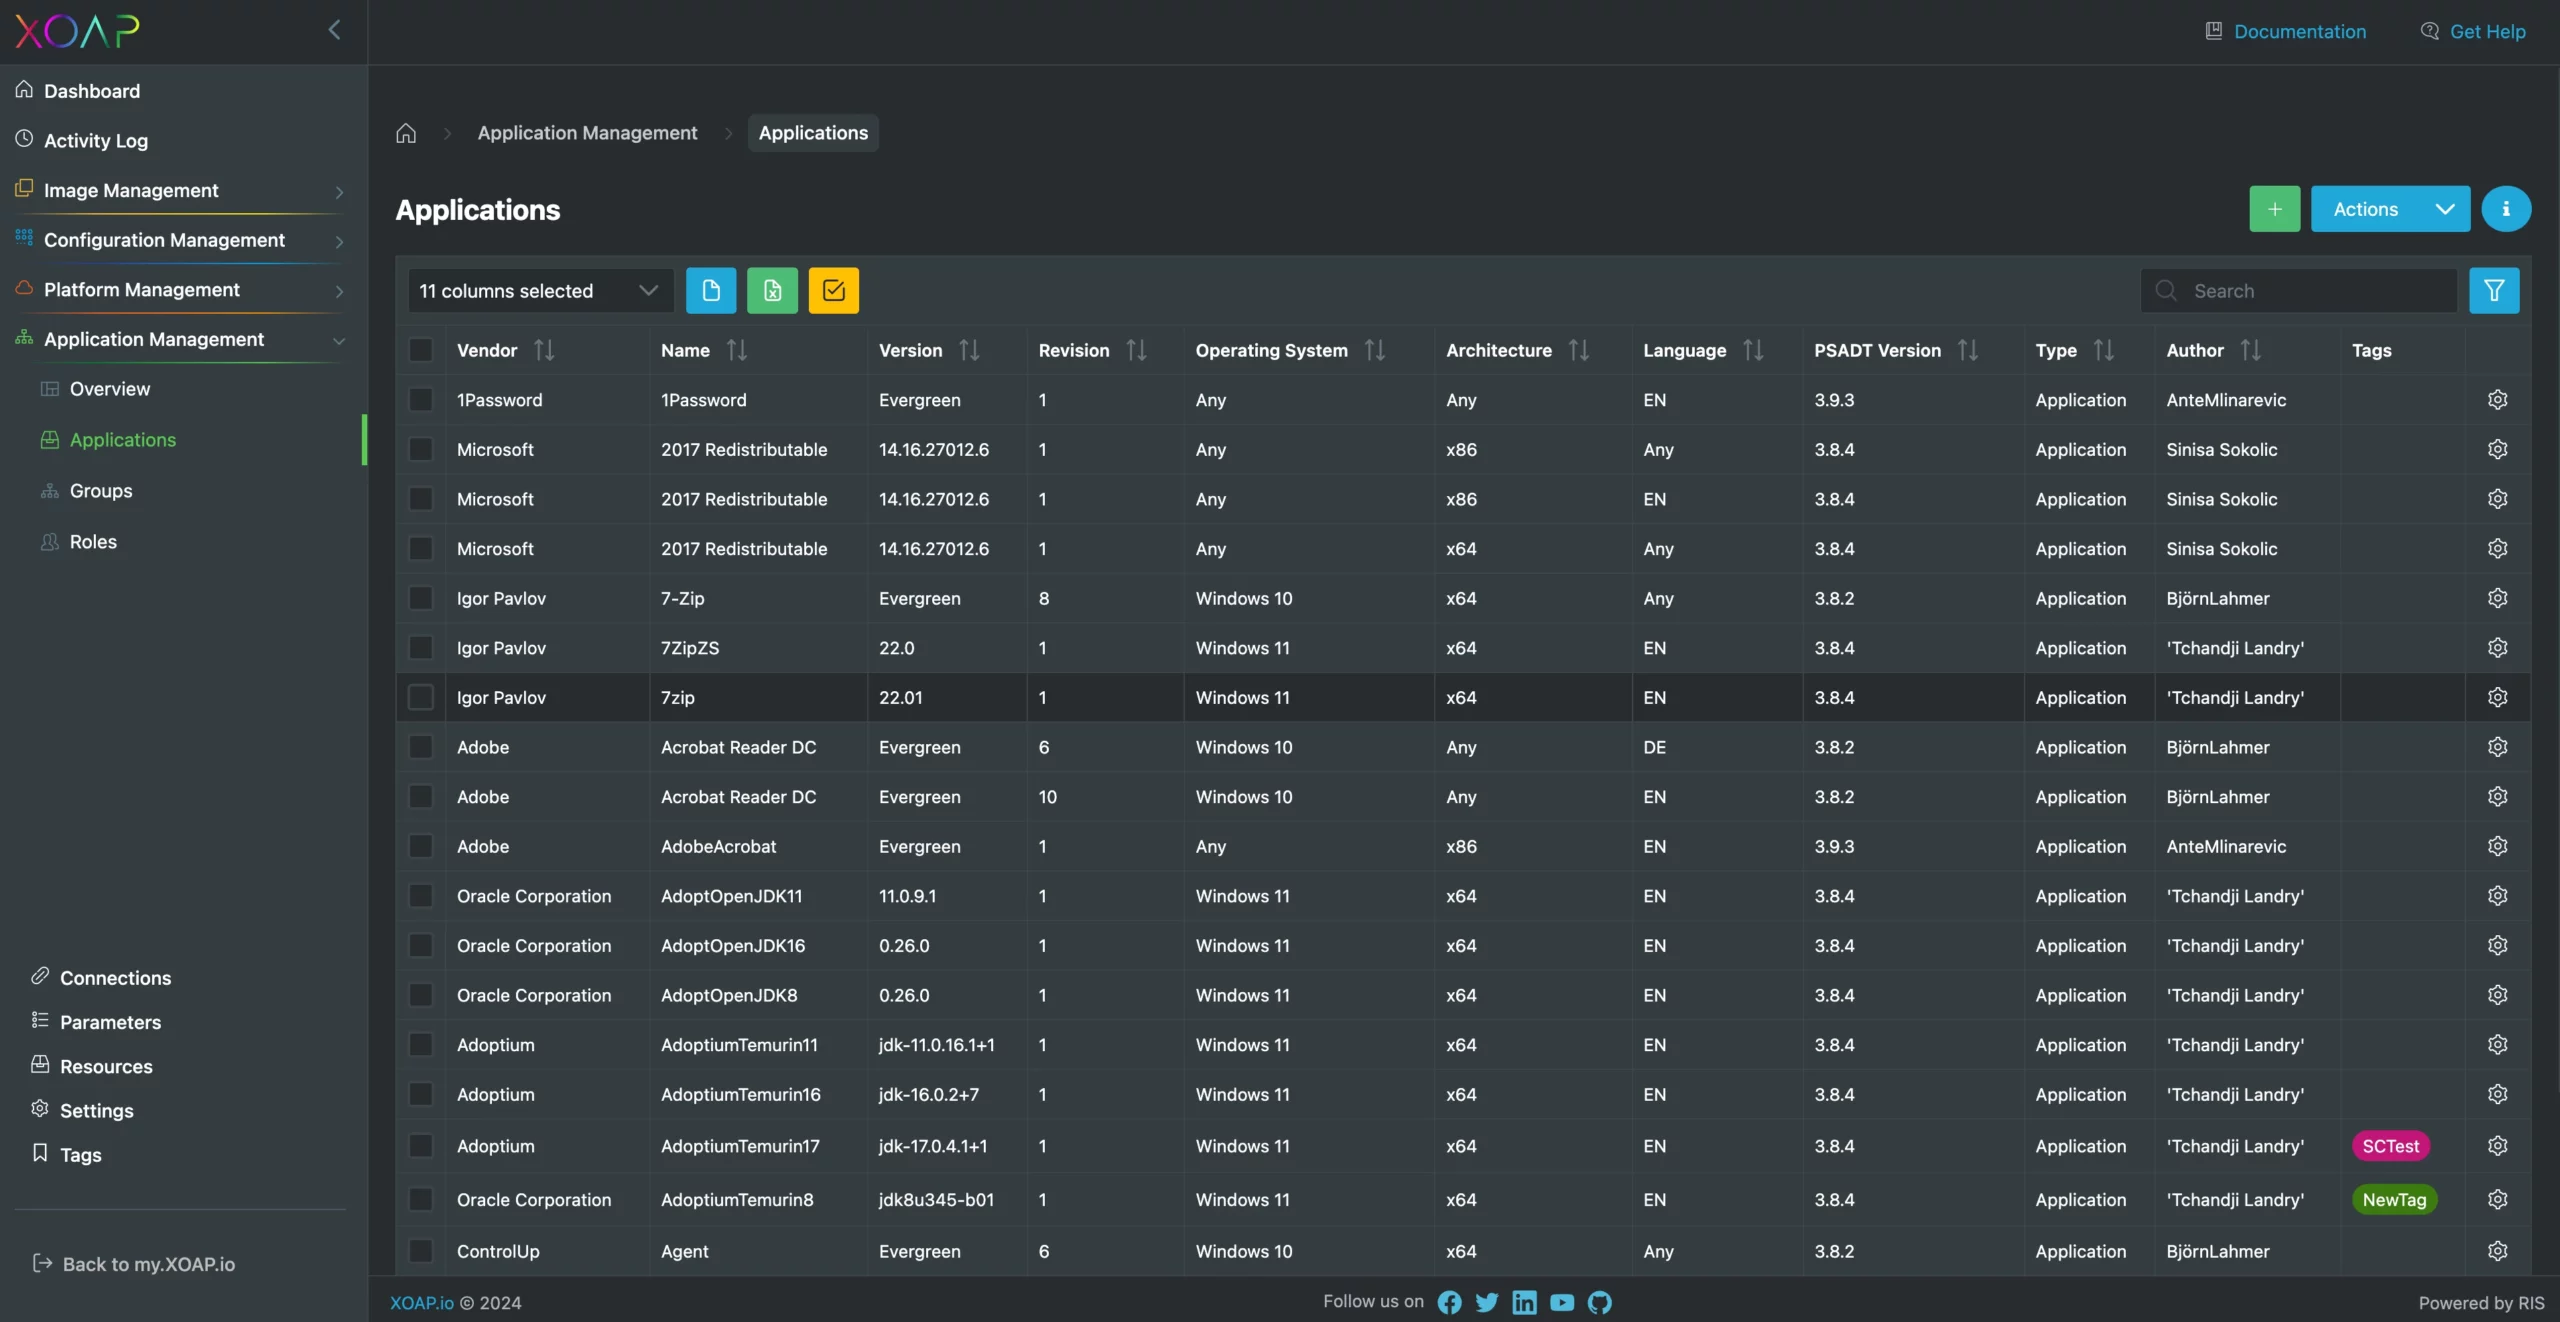Open settings gear for AdobeAcrobat row
The width and height of the screenshot is (2560, 1322).
(2497, 846)
